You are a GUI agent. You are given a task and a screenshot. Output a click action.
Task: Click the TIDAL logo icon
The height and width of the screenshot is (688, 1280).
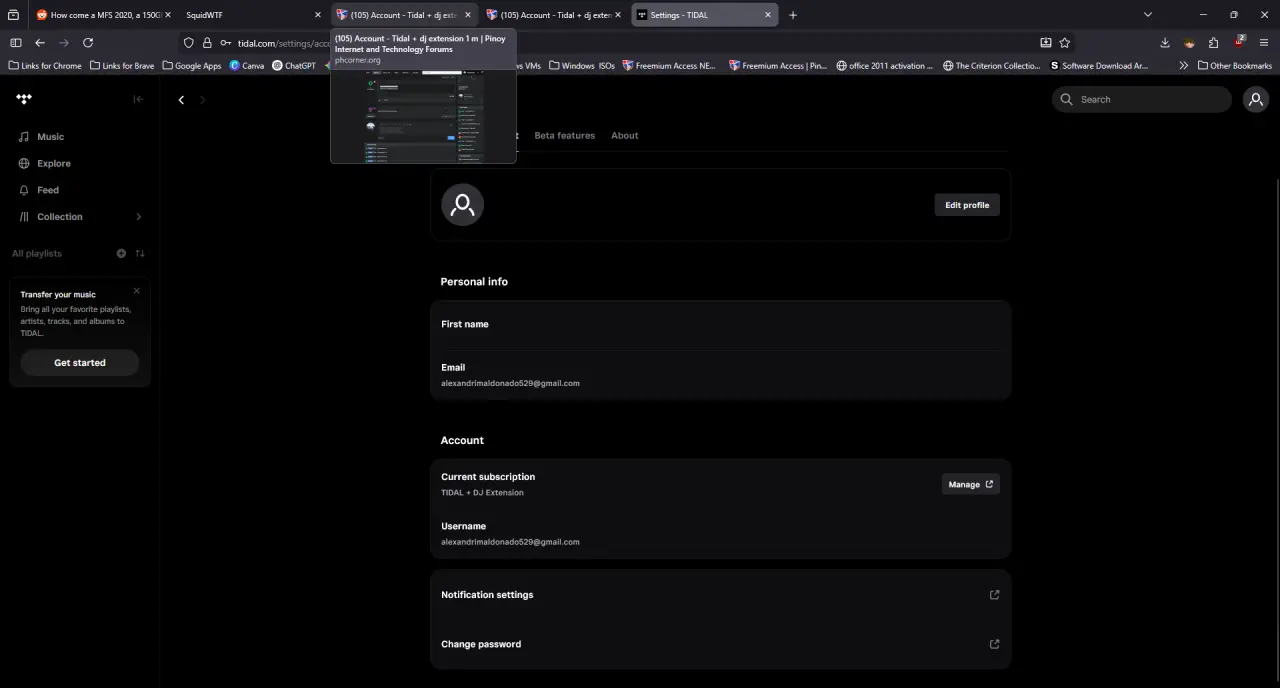pyautogui.click(x=24, y=99)
